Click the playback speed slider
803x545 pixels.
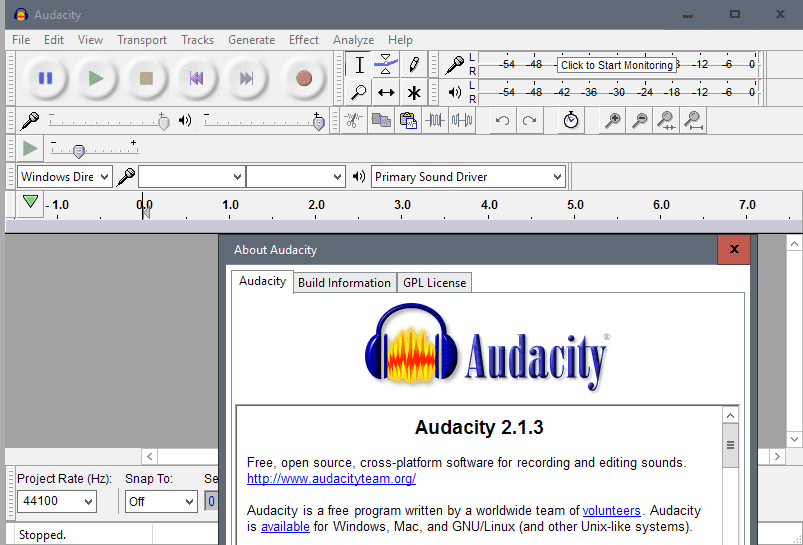pyautogui.click(x=78, y=151)
